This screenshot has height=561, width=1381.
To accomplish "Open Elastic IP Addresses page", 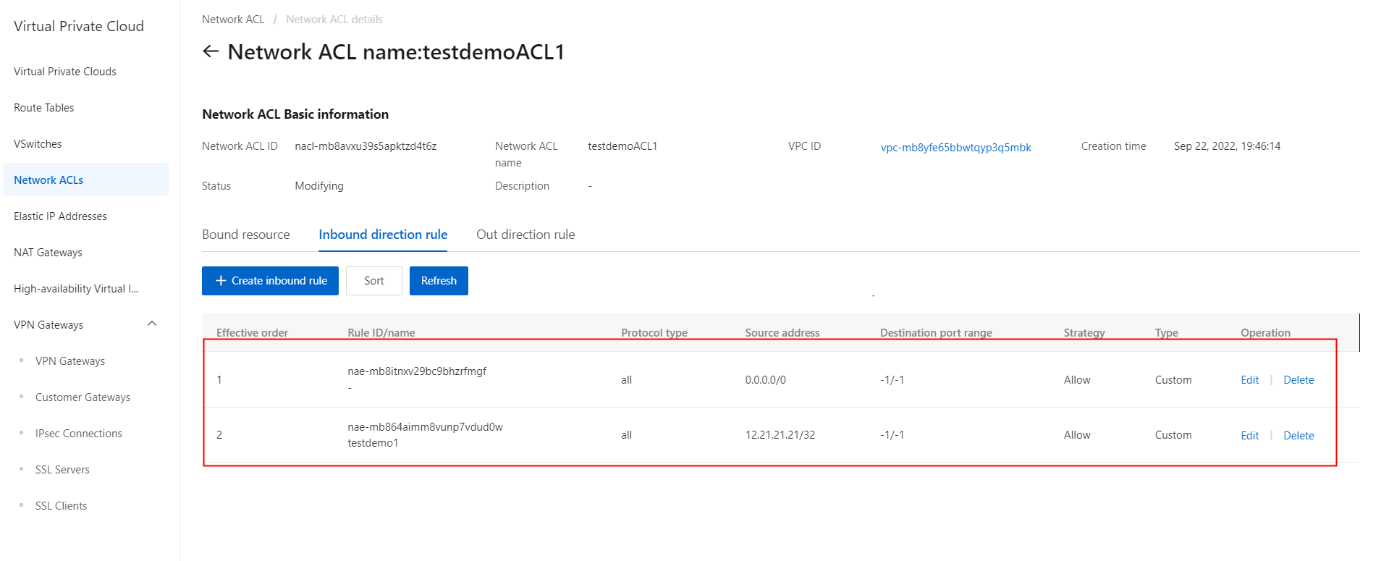I will (60, 216).
